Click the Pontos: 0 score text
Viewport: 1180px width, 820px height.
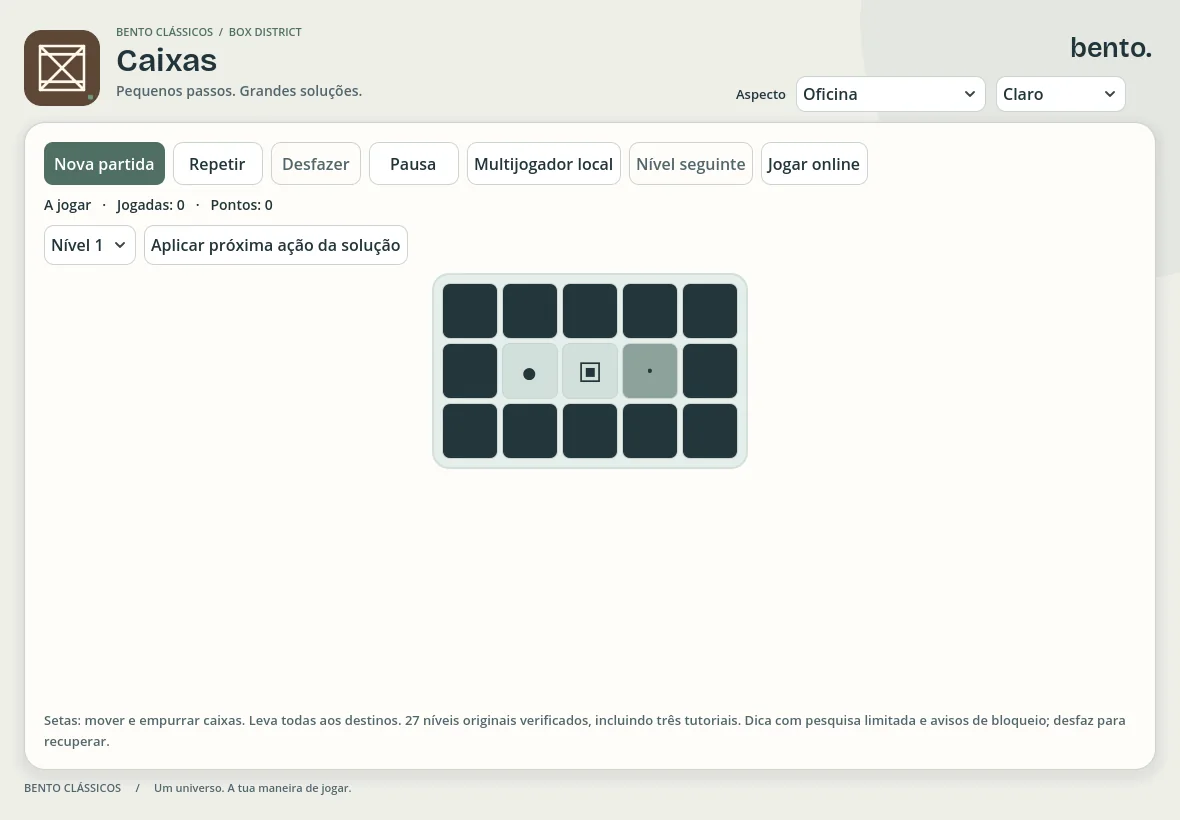tap(242, 205)
